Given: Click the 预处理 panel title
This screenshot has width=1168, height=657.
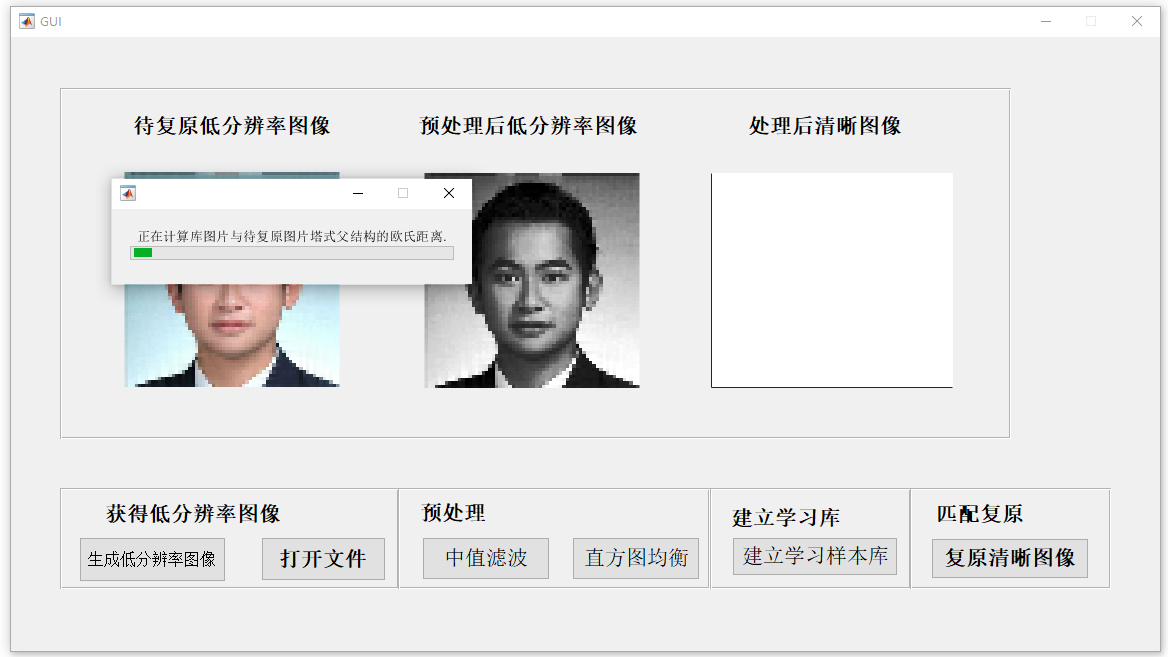Looking at the screenshot, I should (454, 512).
